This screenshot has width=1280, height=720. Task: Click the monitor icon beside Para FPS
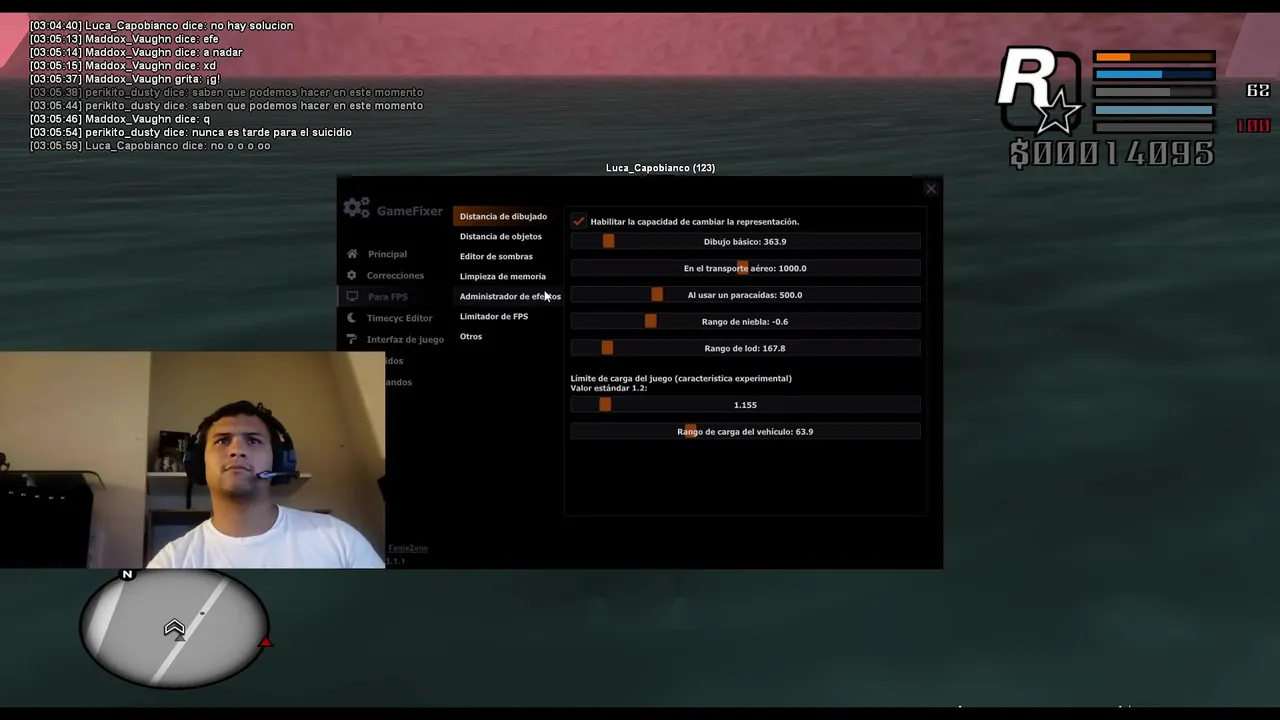tap(352, 296)
